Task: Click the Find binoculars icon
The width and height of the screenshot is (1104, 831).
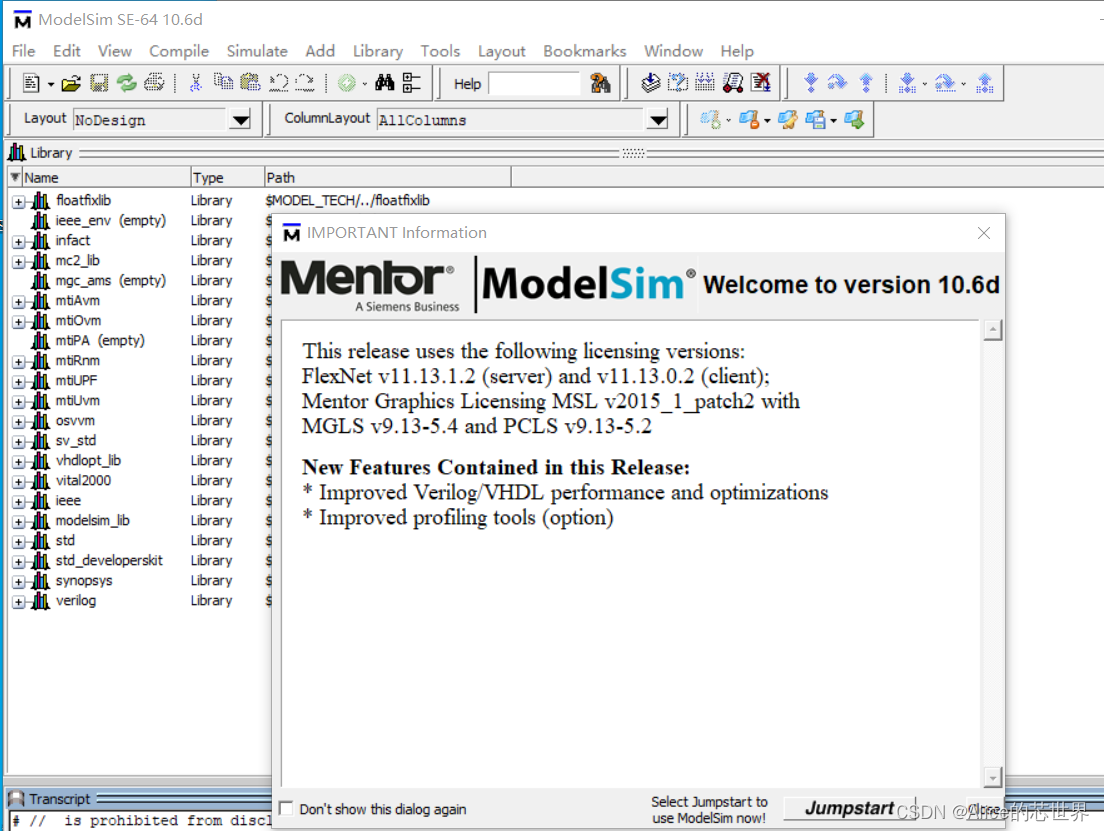Action: tap(384, 83)
